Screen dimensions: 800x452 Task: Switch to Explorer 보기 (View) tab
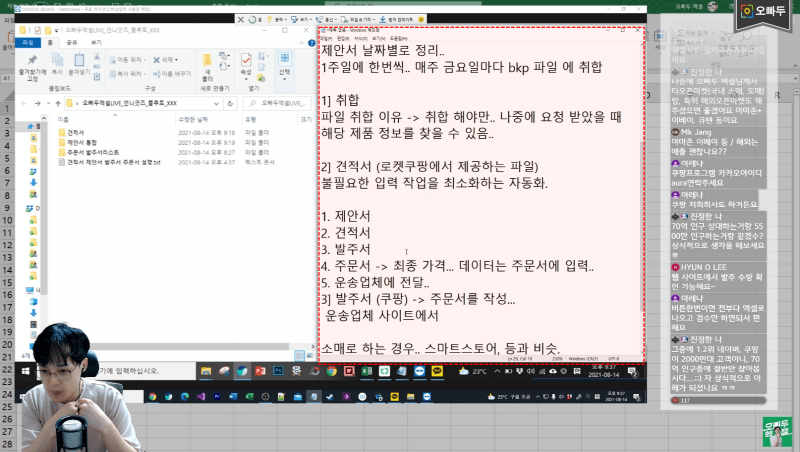[96, 43]
